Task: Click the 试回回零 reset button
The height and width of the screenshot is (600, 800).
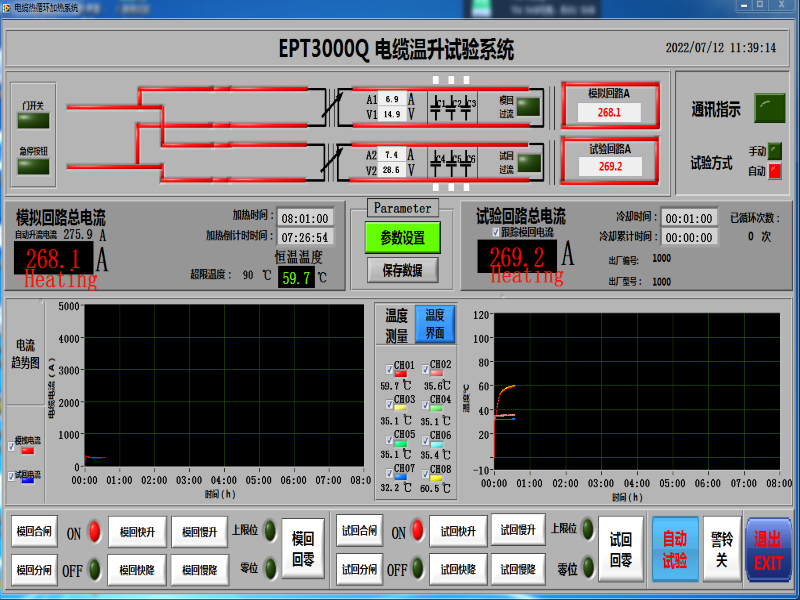Action: point(620,549)
